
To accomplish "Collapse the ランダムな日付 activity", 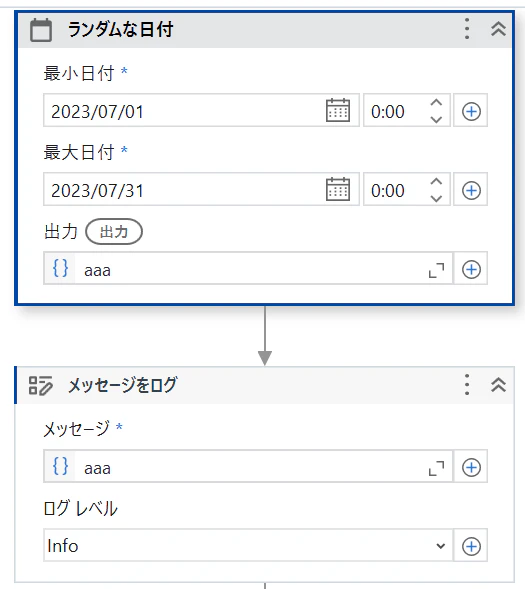I will tap(498, 29).
